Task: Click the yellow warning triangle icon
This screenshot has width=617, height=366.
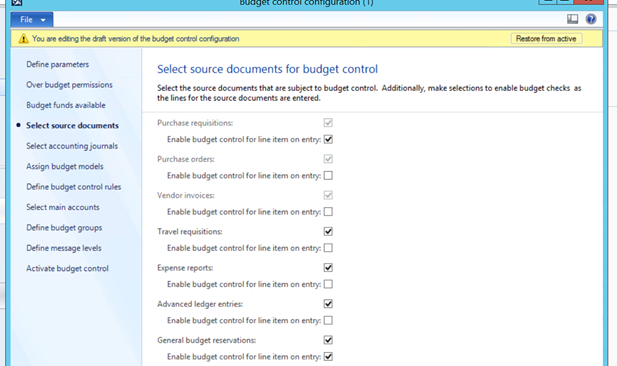Action: tap(23, 39)
